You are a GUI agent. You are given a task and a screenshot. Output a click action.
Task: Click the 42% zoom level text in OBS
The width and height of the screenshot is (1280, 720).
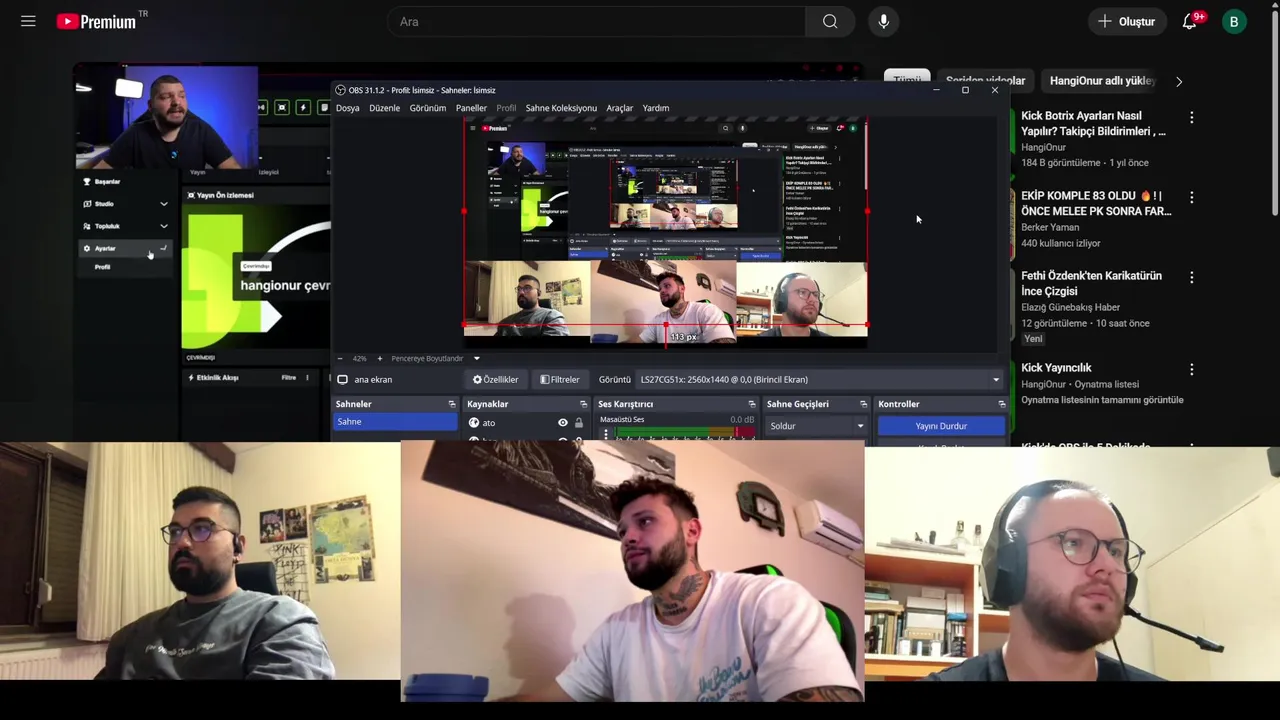(359, 358)
